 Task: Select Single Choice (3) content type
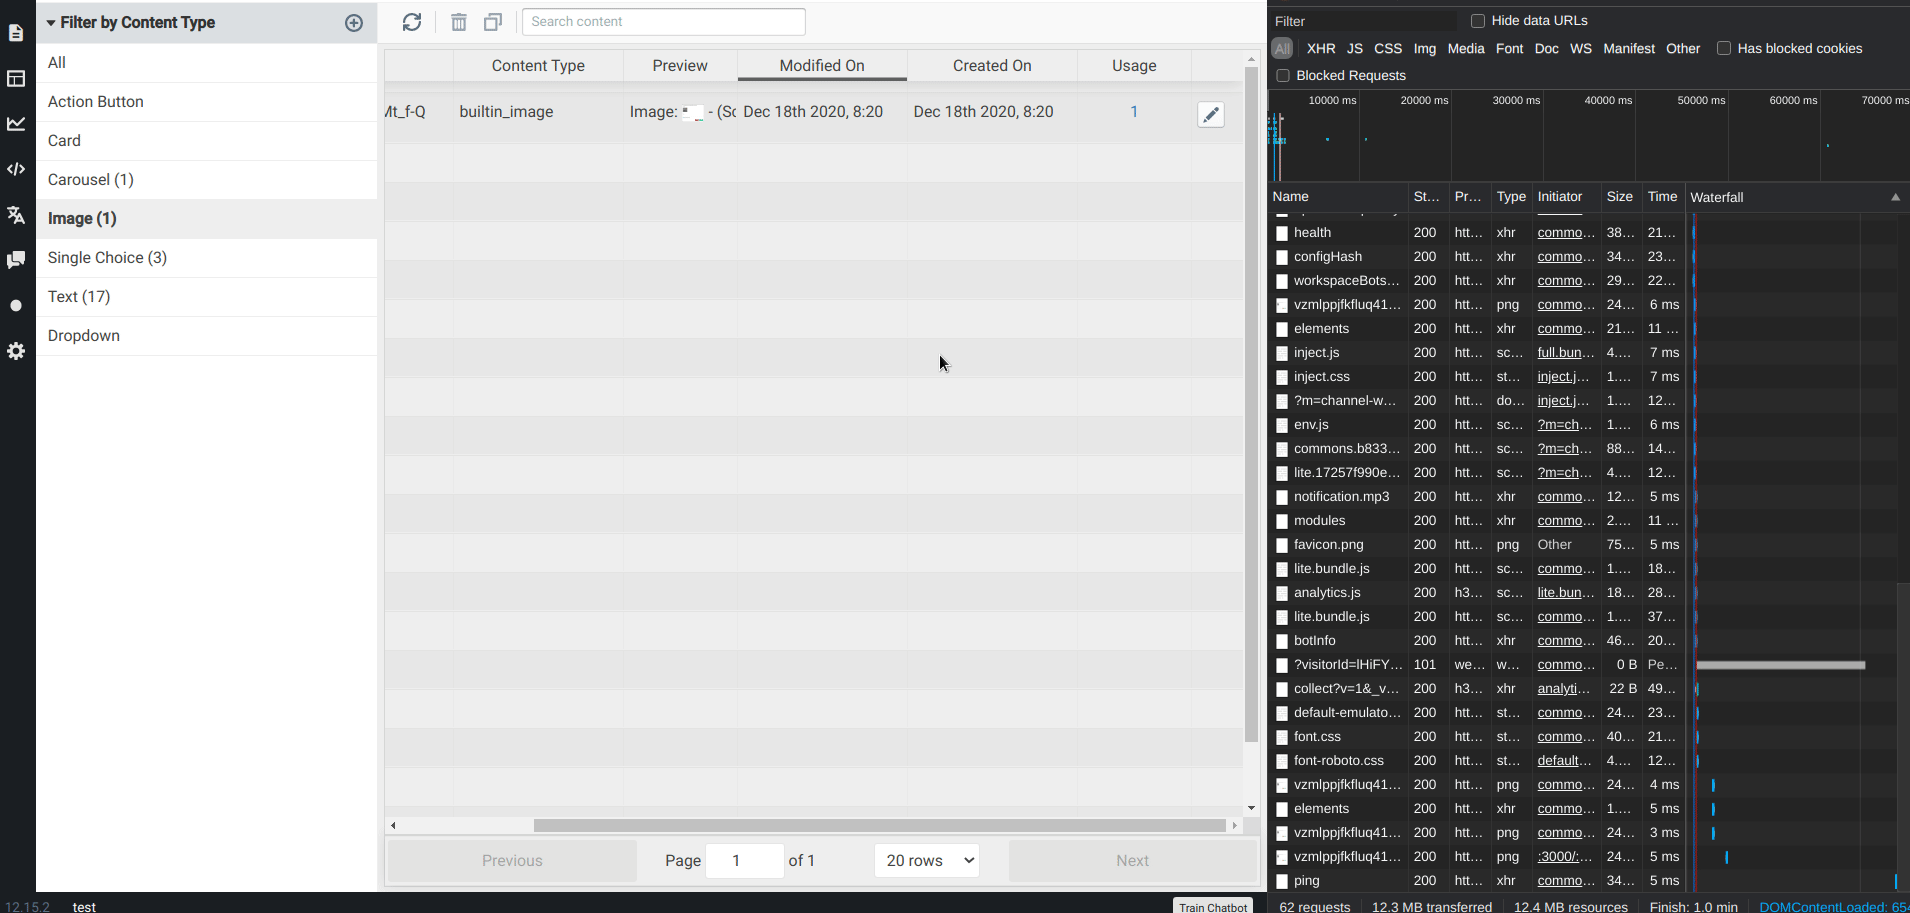pyautogui.click(x=207, y=258)
